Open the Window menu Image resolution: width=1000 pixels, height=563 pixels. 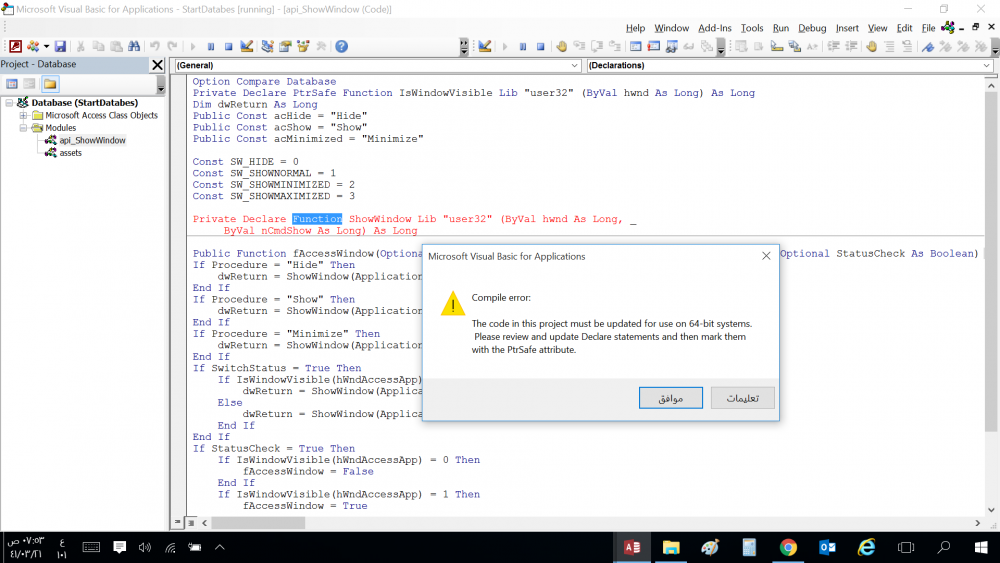[672, 28]
